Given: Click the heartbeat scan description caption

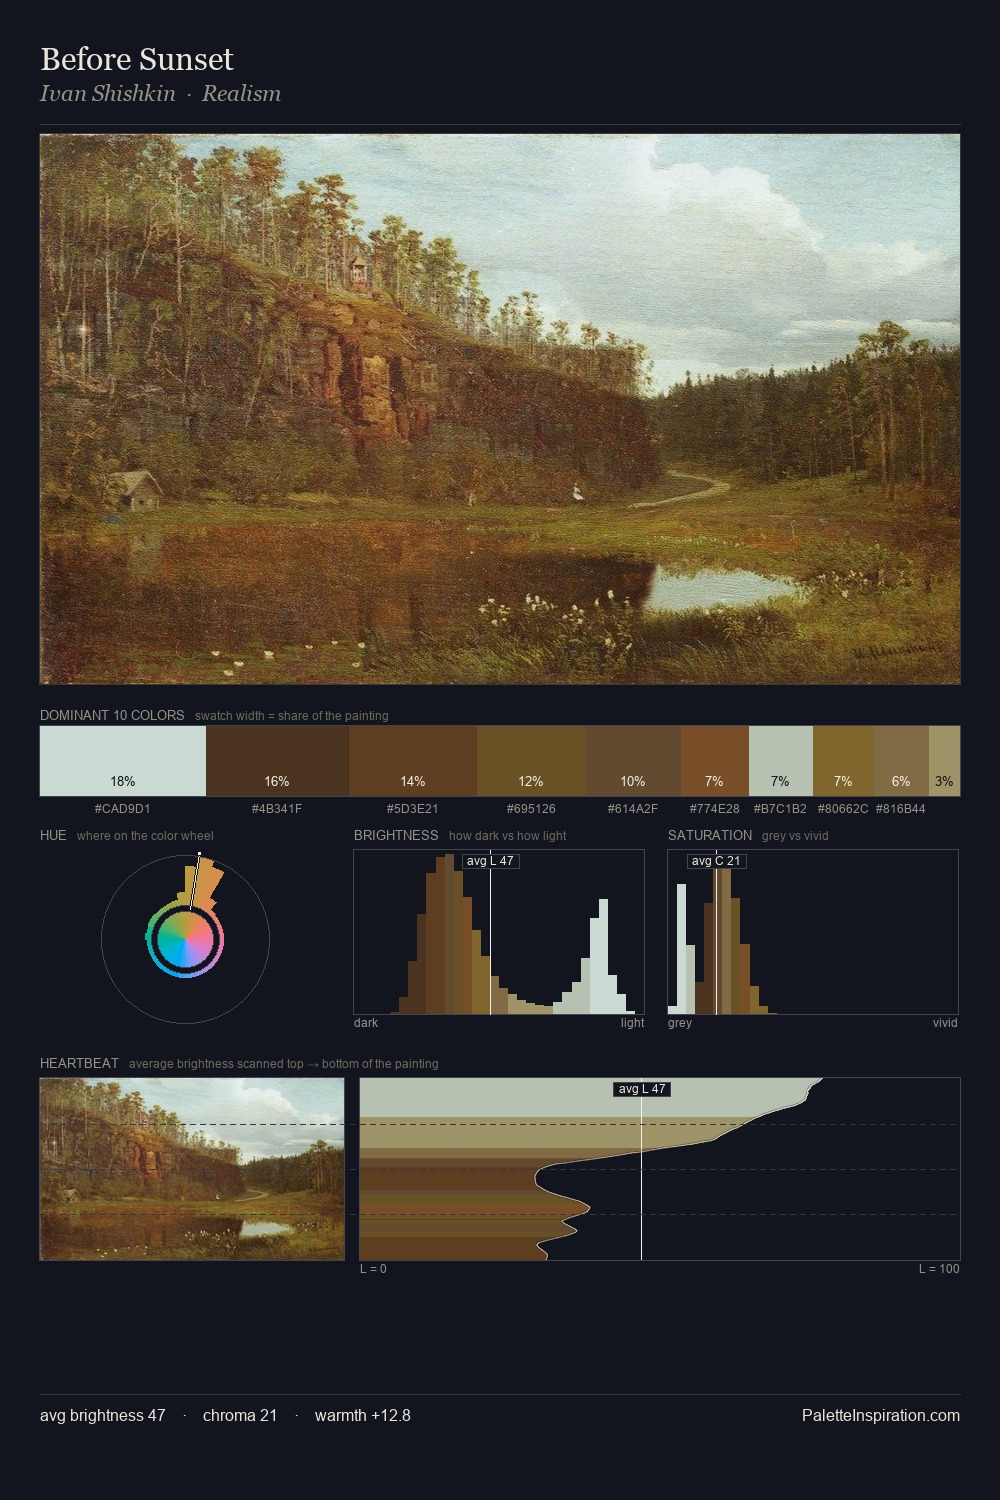Looking at the screenshot, I should 283,1064.
